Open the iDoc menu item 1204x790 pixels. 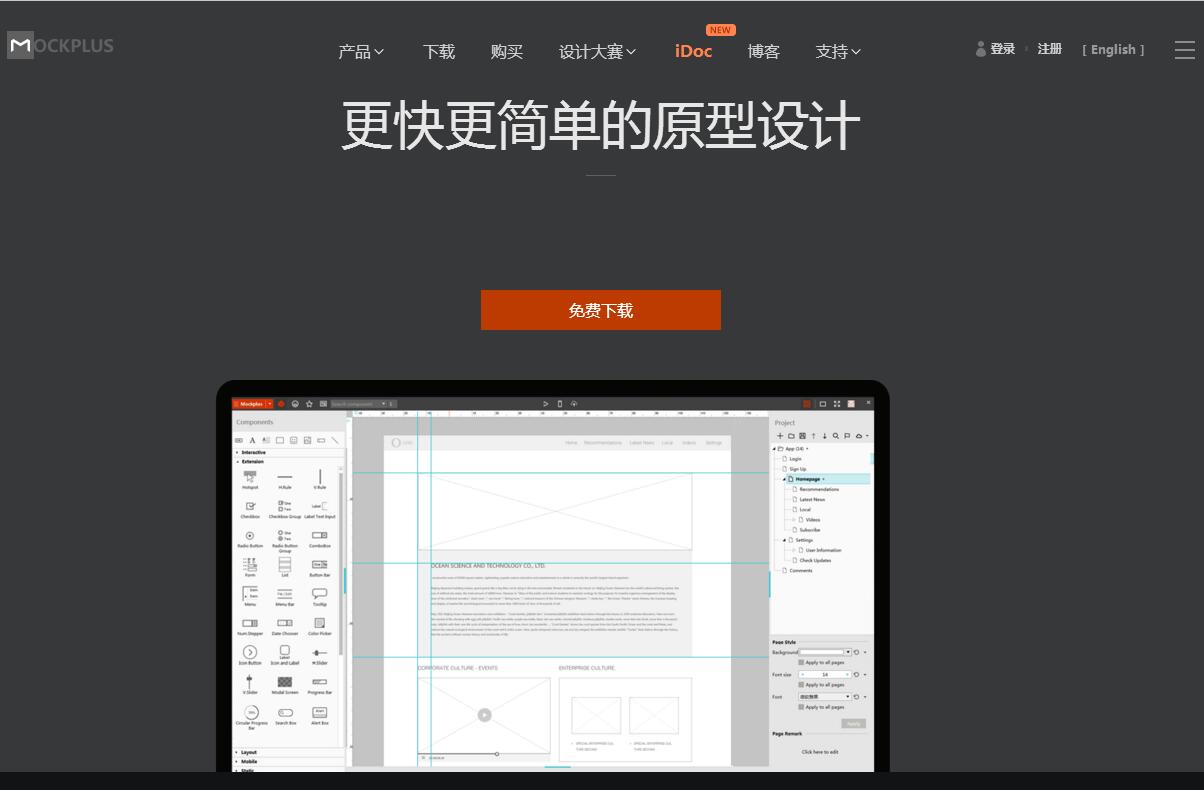(693, 51)
